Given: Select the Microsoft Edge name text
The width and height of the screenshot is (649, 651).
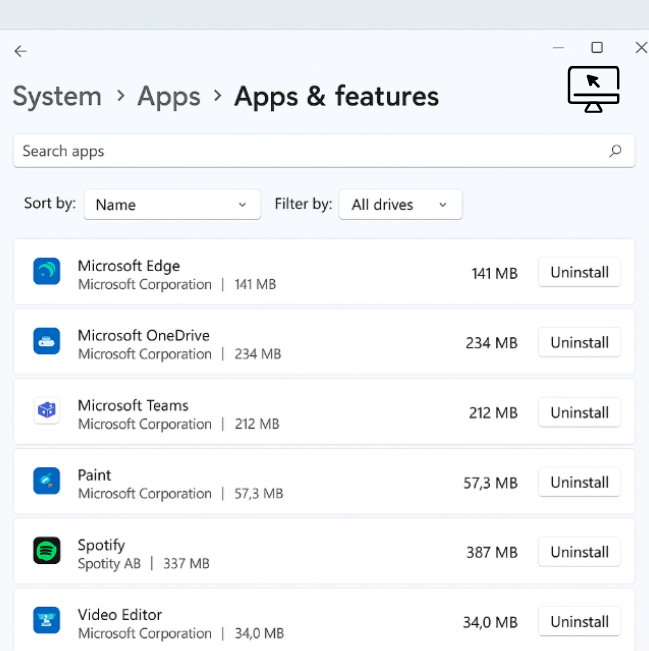Looking at the screenshot, I should coord(129,266).
